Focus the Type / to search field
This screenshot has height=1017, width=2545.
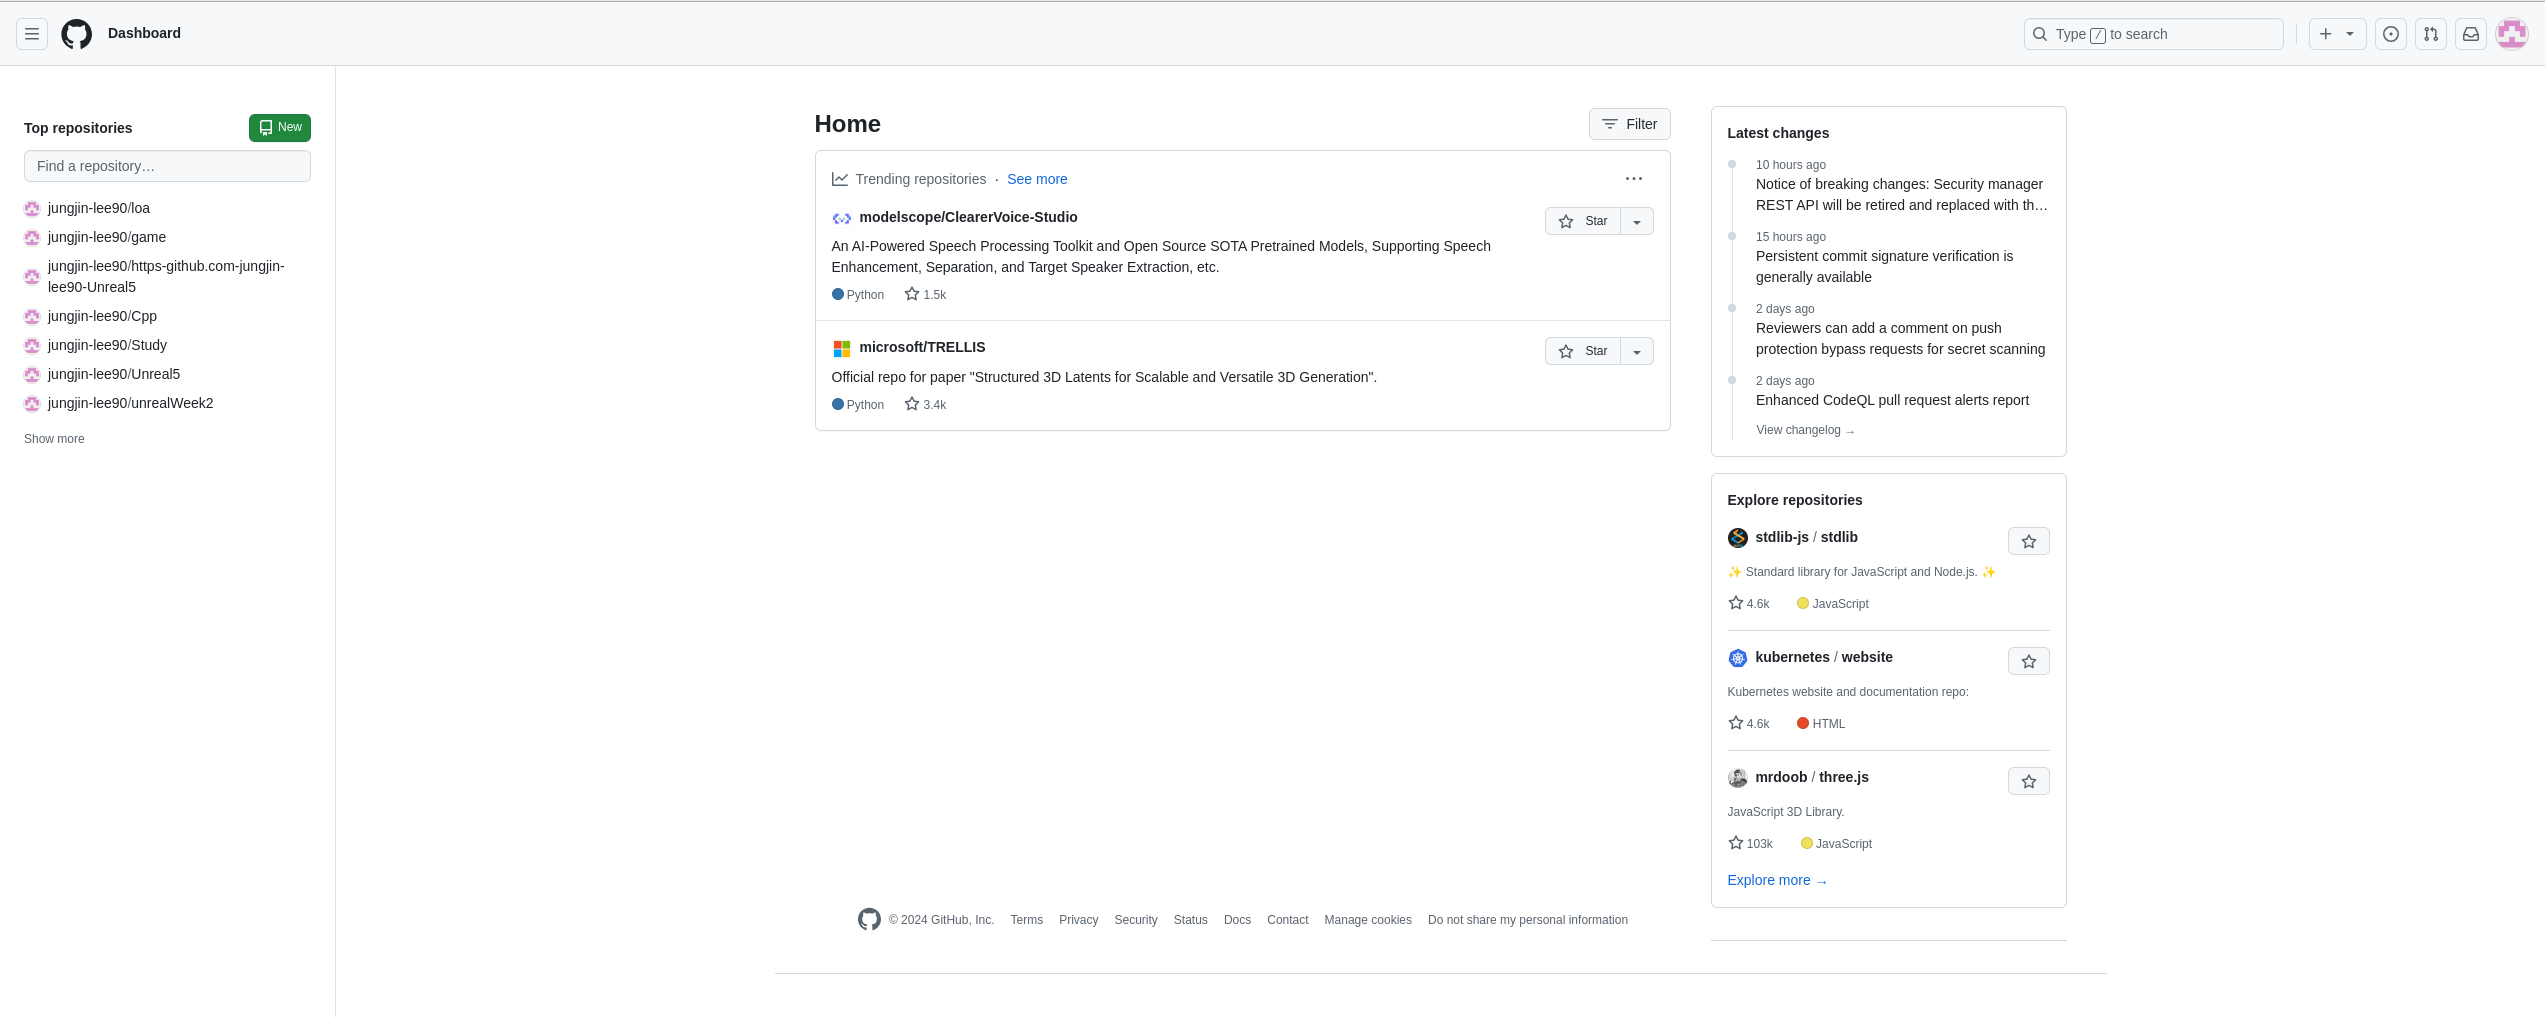2154,34
